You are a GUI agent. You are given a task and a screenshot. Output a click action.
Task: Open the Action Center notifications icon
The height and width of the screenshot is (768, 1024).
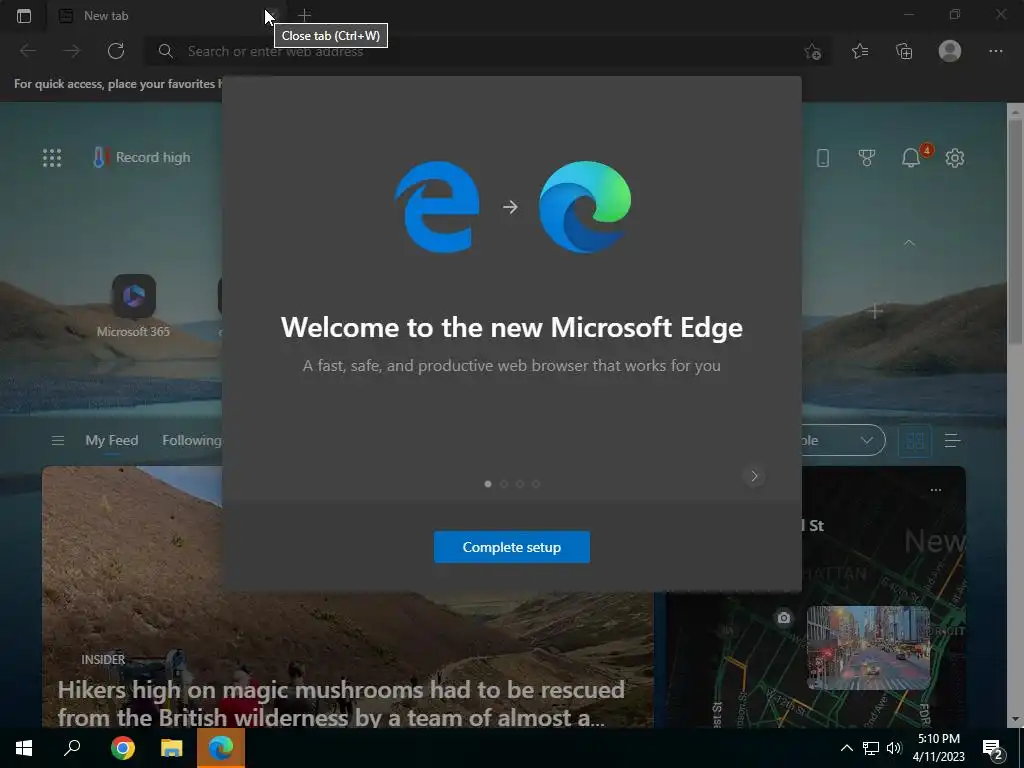pyautogui.click(x=993, y=748)
